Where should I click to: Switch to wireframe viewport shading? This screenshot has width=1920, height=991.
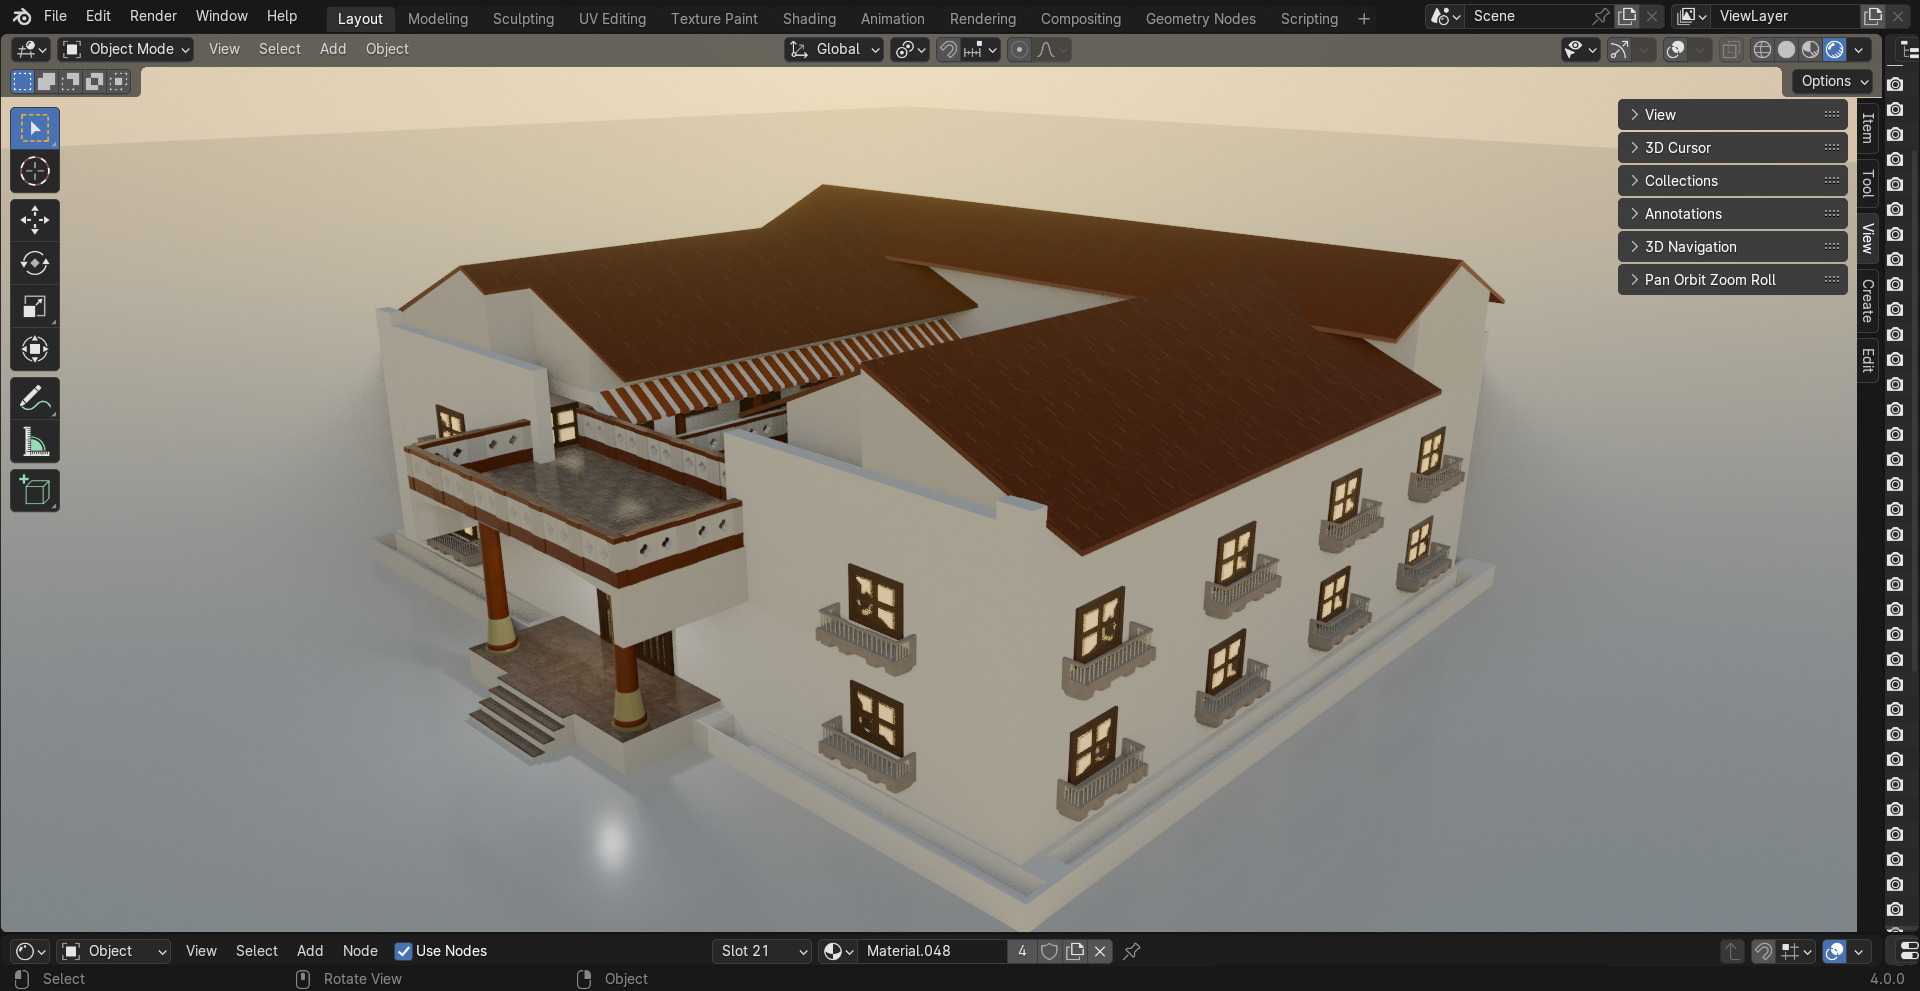(x=1762, y=49)
